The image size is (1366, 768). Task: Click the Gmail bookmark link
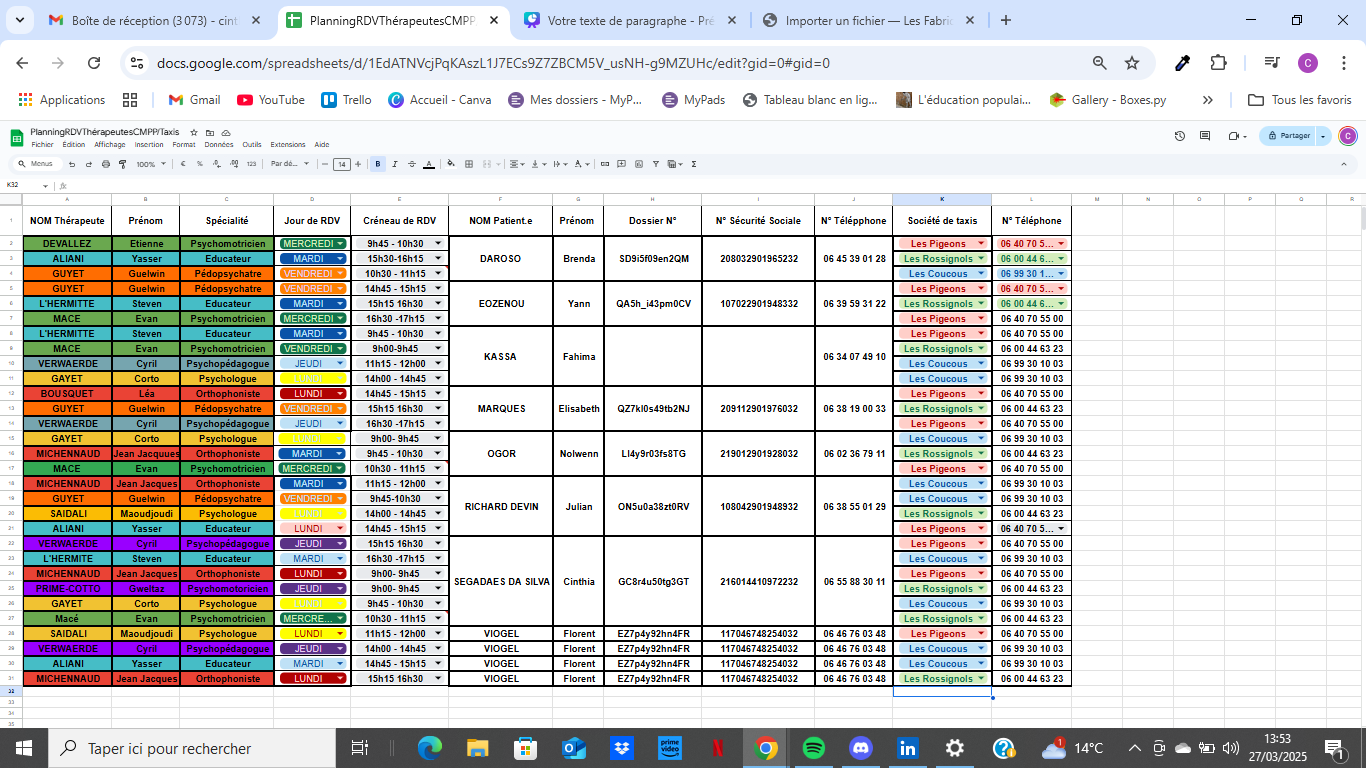coord(194,100)
